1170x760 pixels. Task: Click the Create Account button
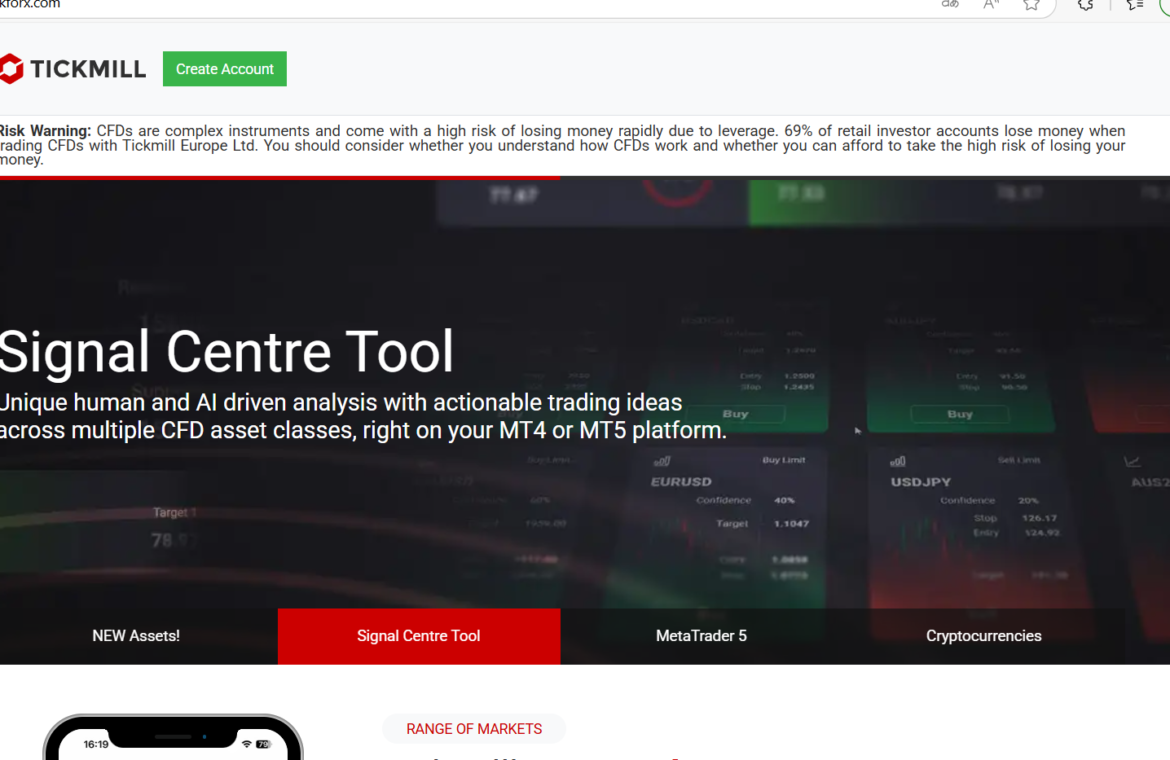point(225,69)
